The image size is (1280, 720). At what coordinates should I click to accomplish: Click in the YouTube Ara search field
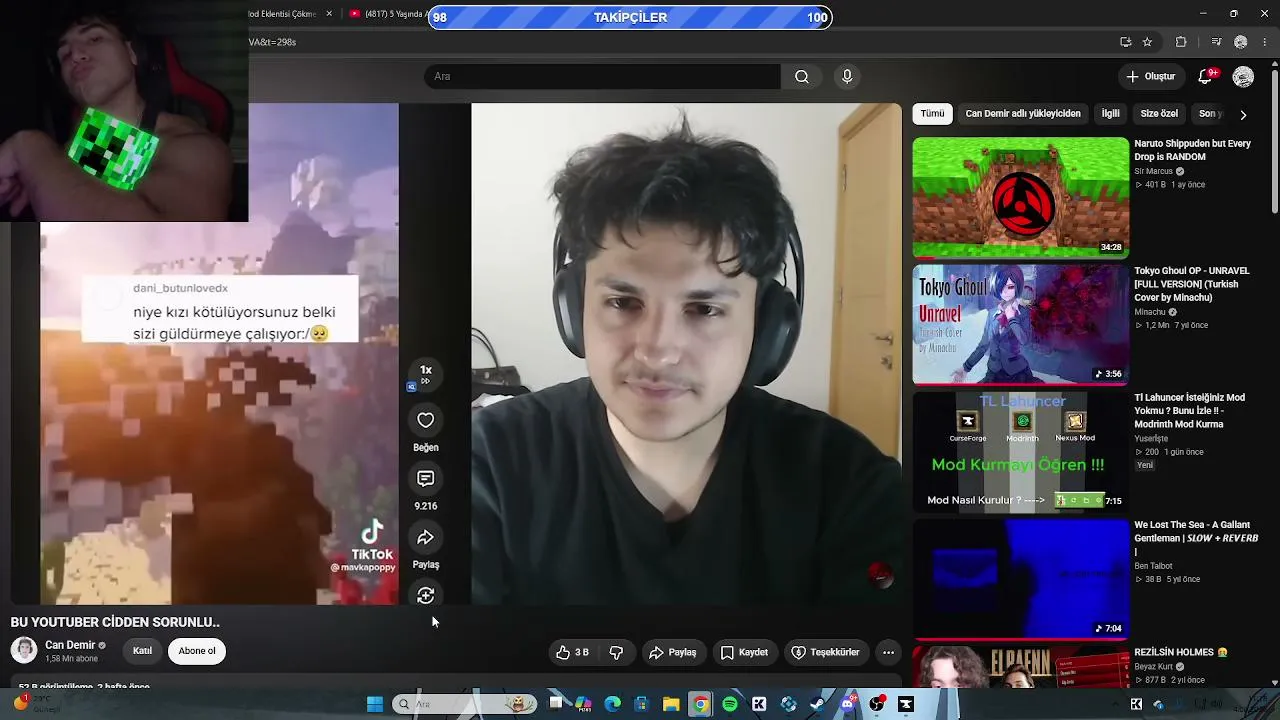[x=603, y=76]
